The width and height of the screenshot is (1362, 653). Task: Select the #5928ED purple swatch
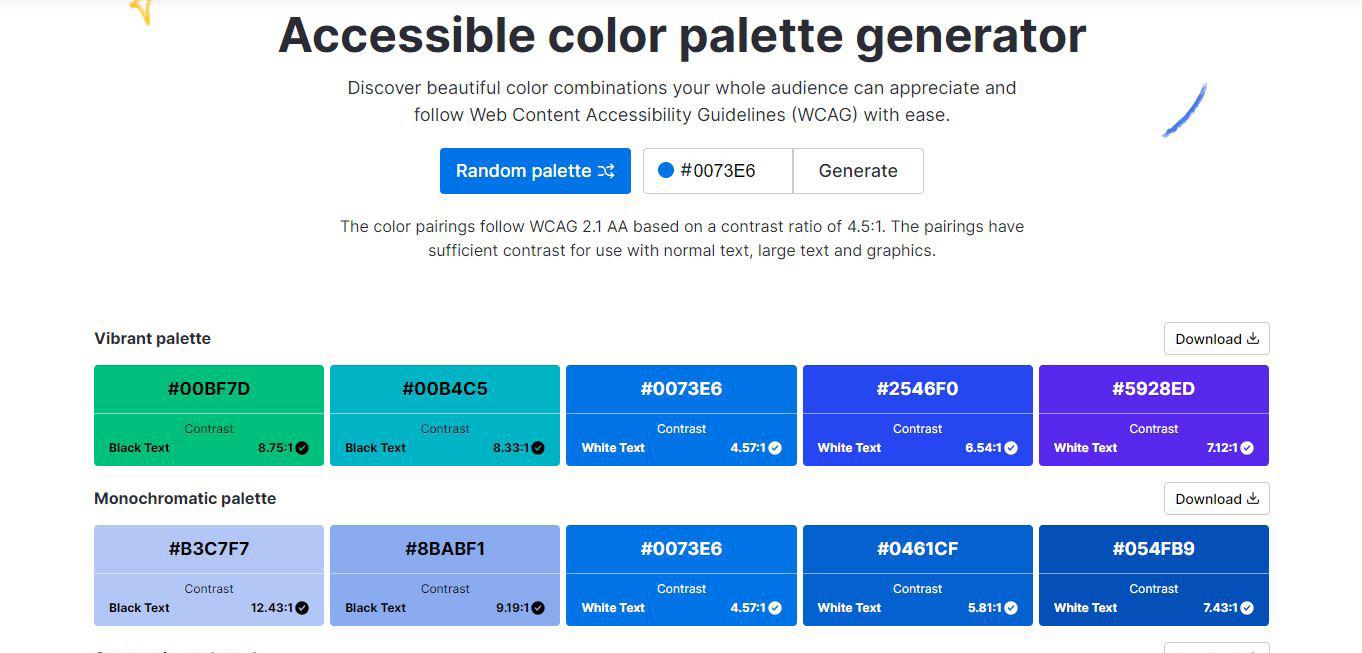click(1153, 389)
